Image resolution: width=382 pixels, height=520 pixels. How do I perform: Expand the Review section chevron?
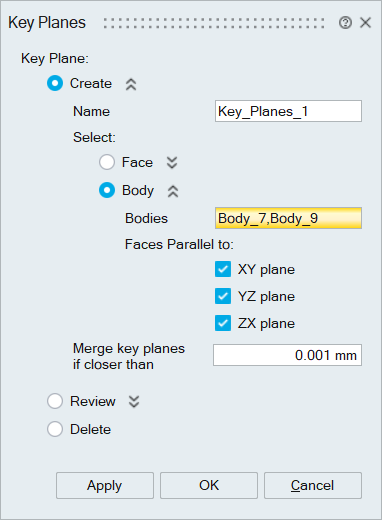click(134, 402)
